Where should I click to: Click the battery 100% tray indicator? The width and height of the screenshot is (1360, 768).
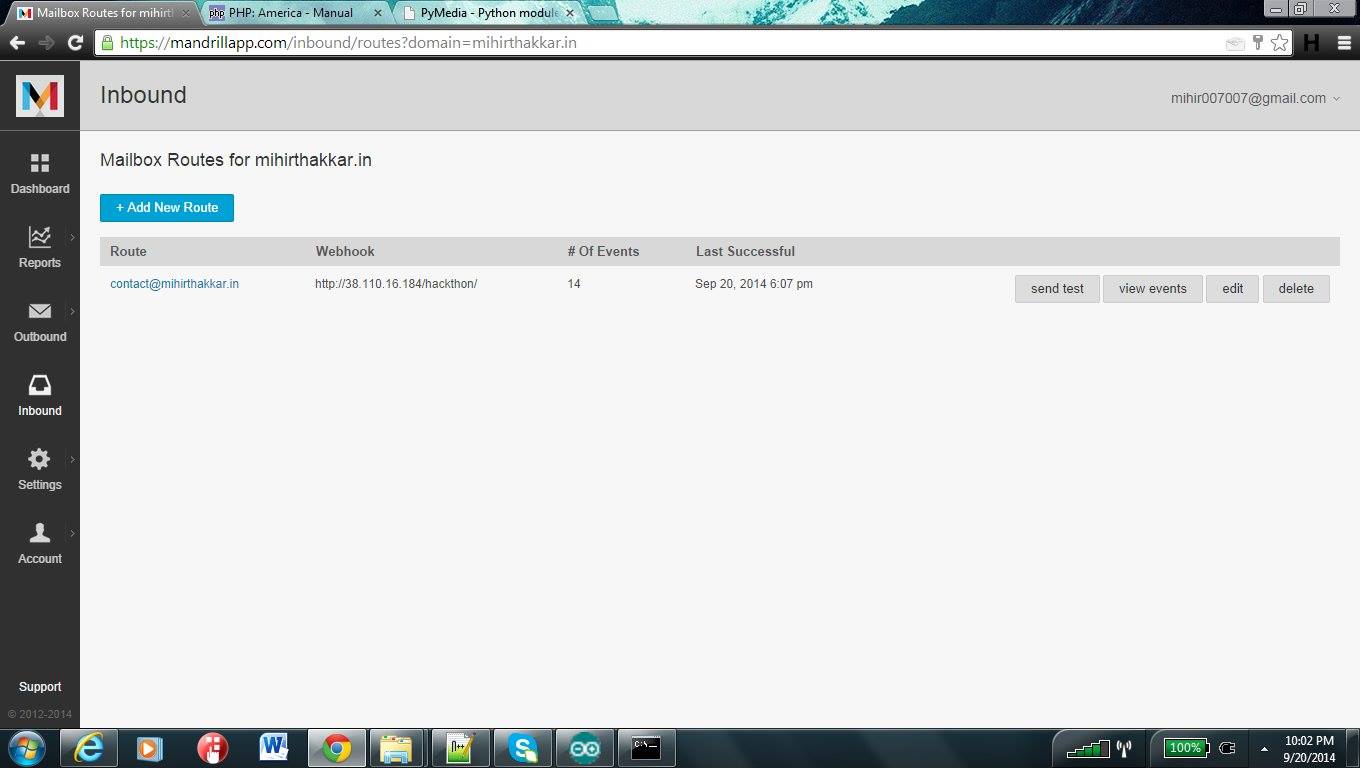1186,748
